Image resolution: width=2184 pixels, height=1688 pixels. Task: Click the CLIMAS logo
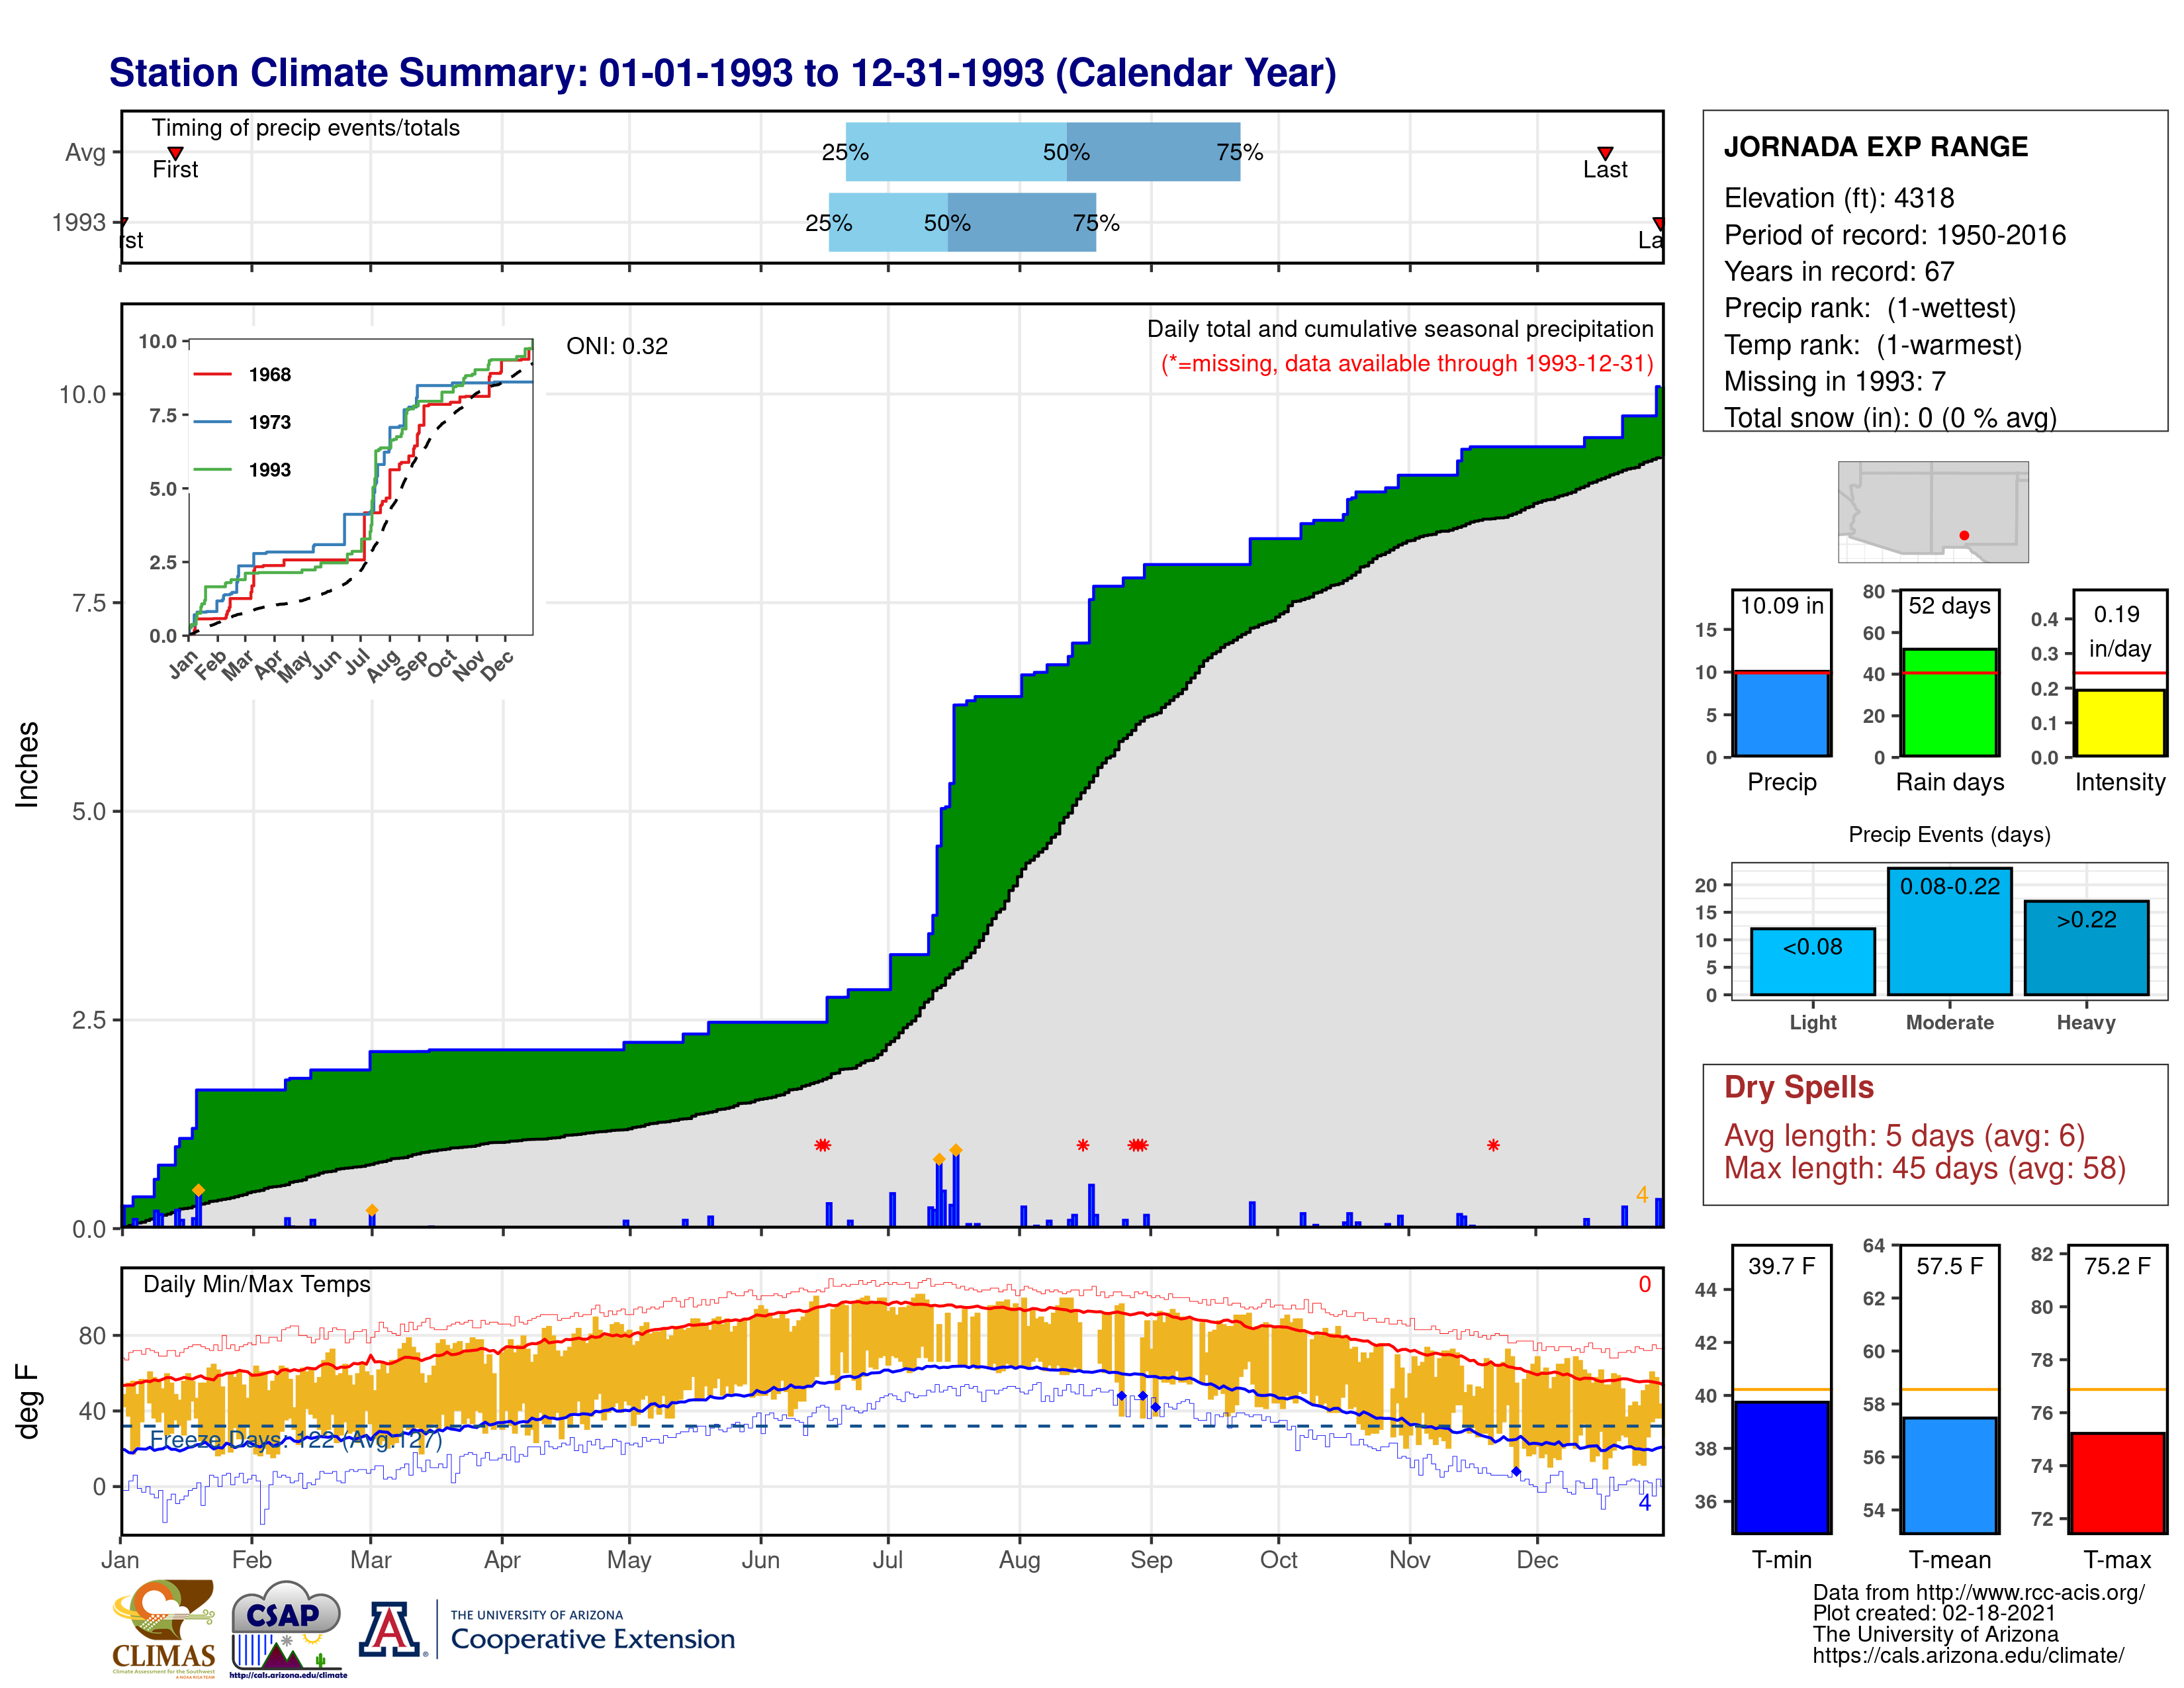[164, 1628]
